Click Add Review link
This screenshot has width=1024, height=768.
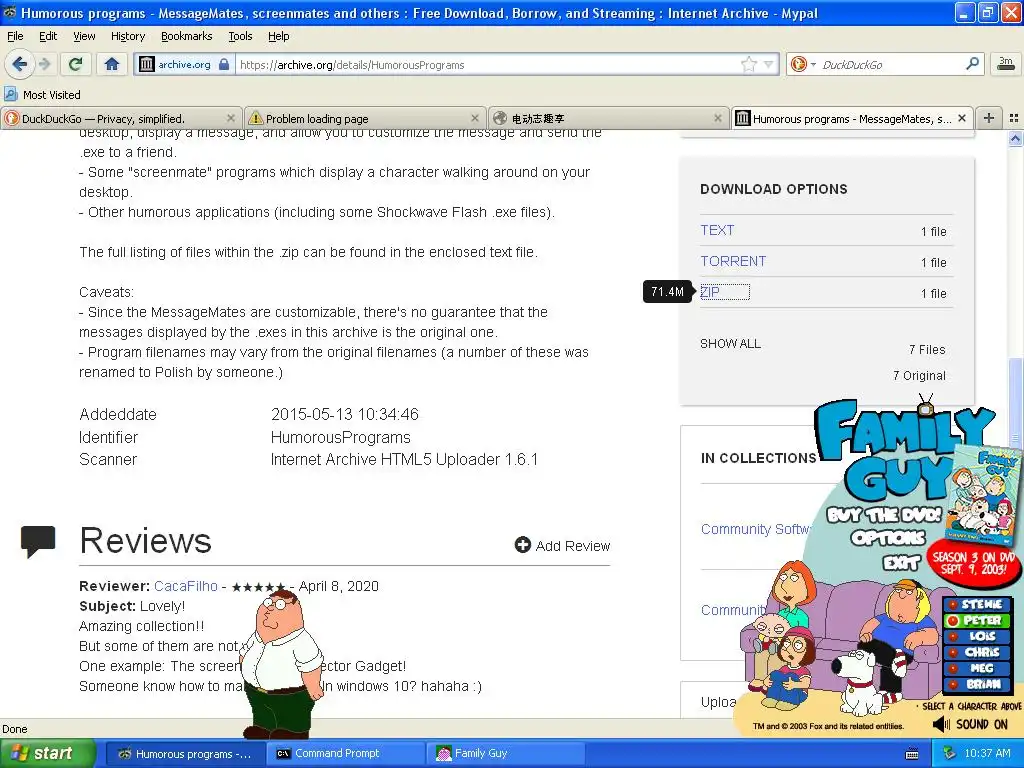tap(562, 545)
